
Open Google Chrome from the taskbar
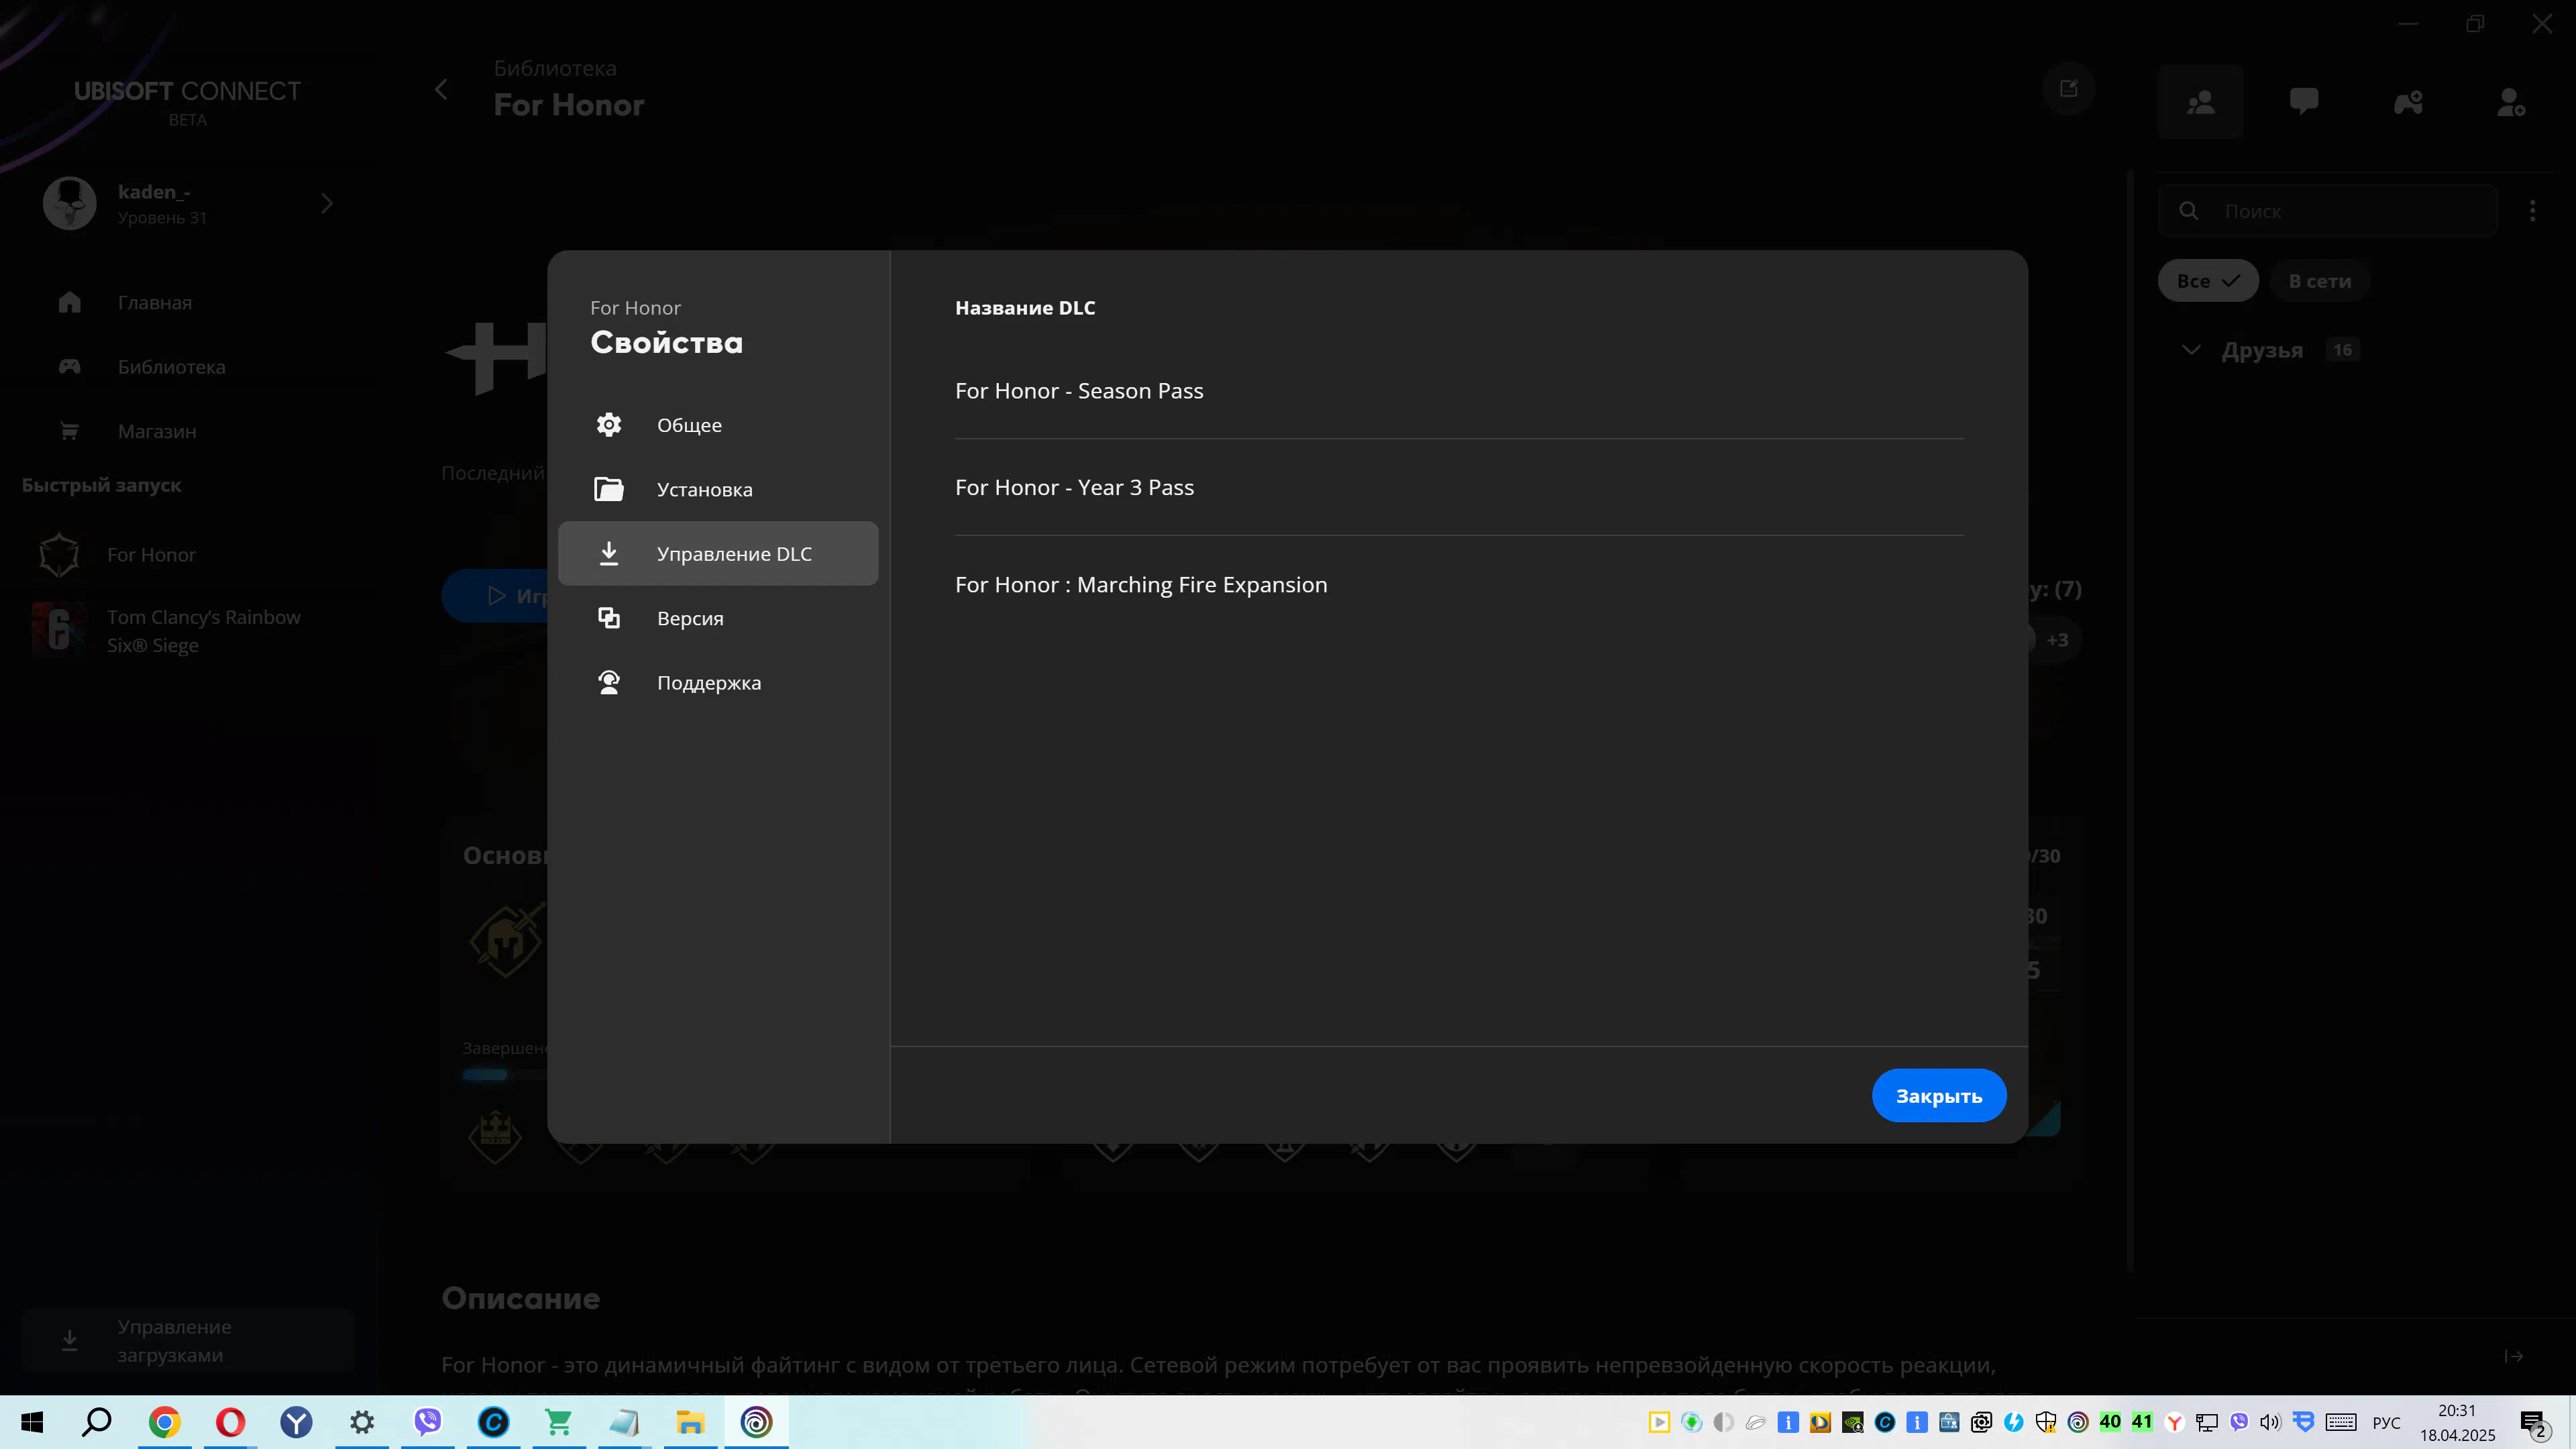click(x=164, y=1422)
